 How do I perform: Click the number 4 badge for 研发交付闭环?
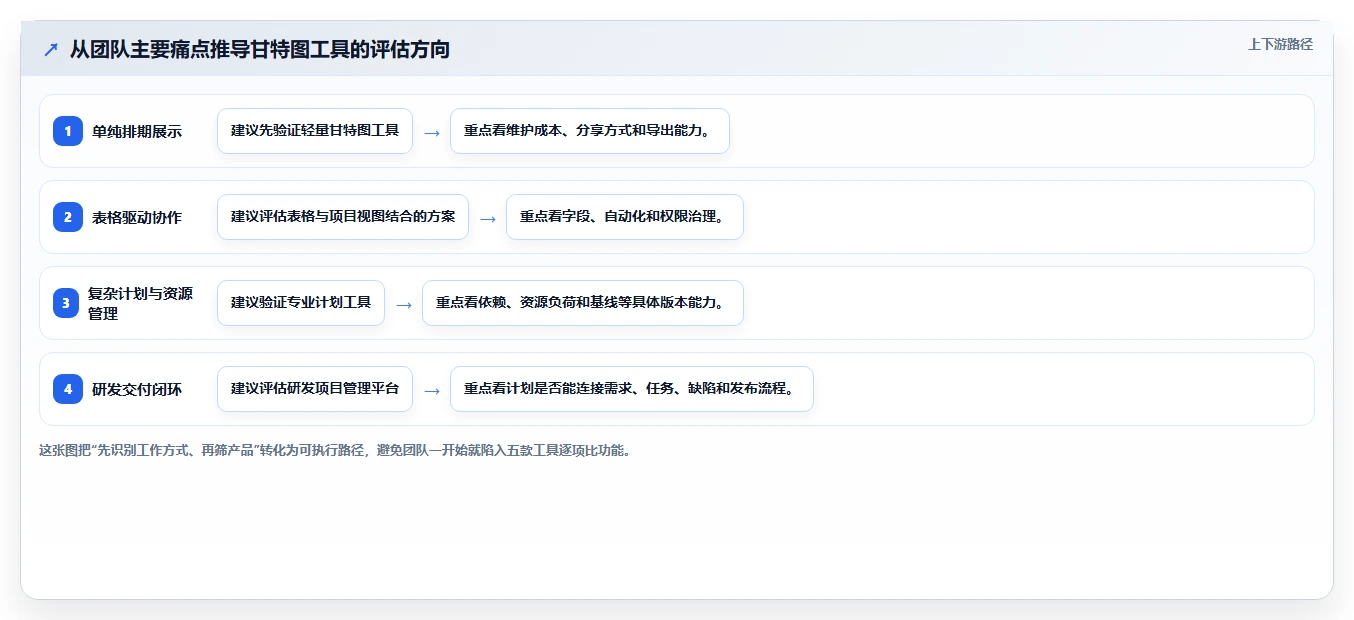(68, 389)
